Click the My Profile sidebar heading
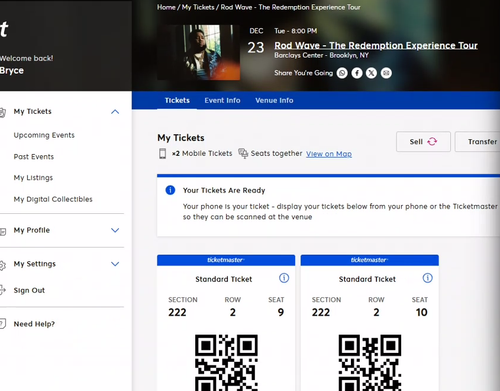The height and width of the screenshot is (391, 500). (x=32, y=230)
